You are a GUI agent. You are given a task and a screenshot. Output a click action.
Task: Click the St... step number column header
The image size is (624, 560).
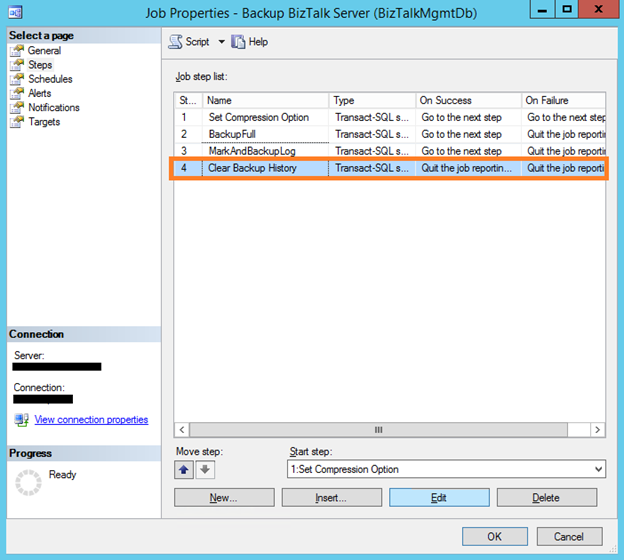click(x=189, y=100)
